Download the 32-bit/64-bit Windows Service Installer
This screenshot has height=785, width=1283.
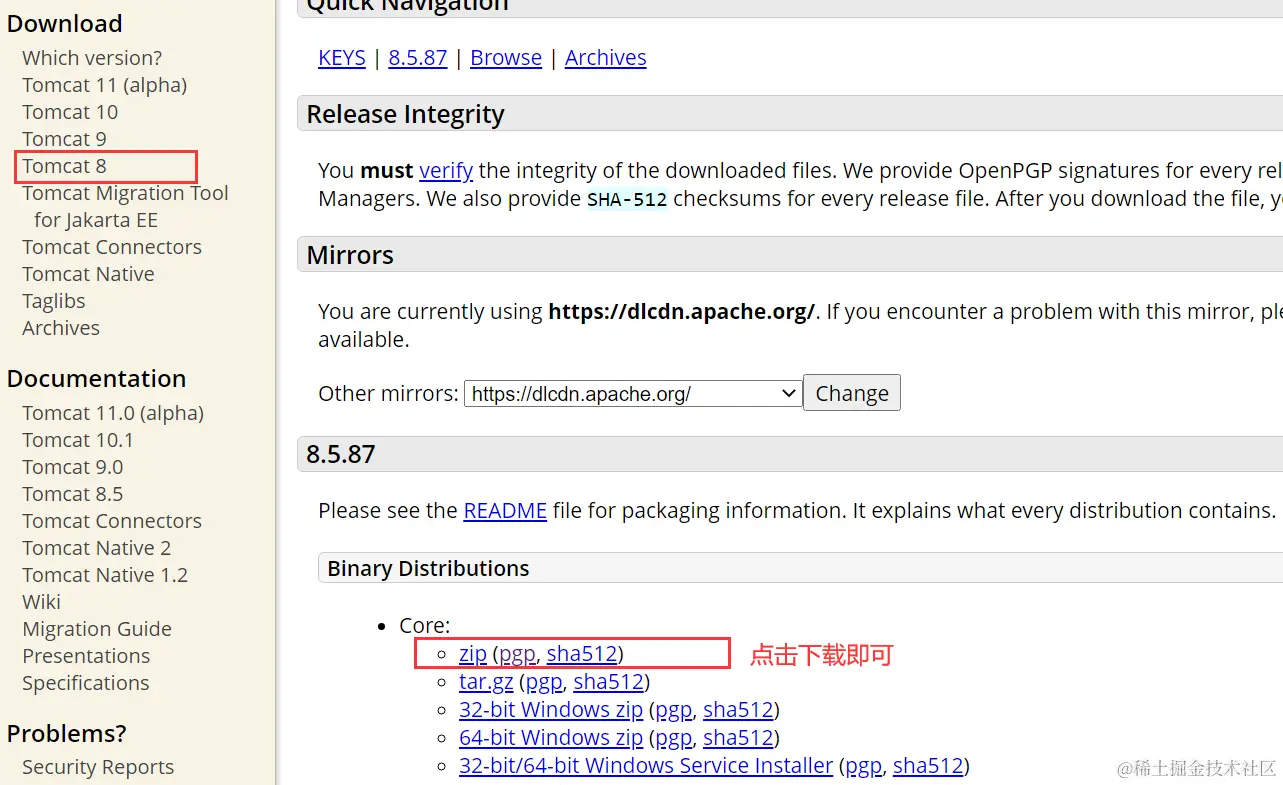(x=646, y=766)
